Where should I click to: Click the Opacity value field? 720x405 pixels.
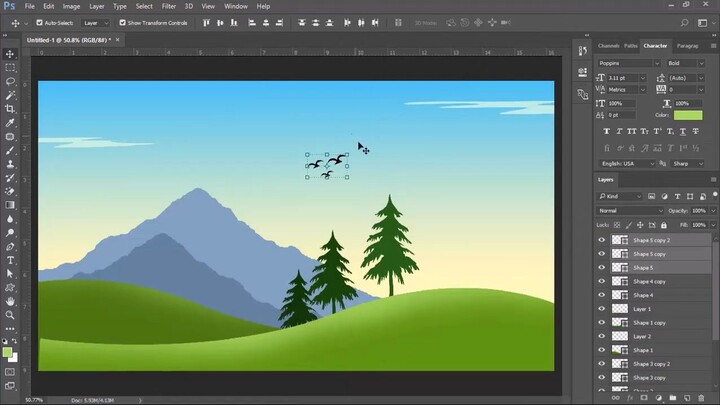pos(699,211)
